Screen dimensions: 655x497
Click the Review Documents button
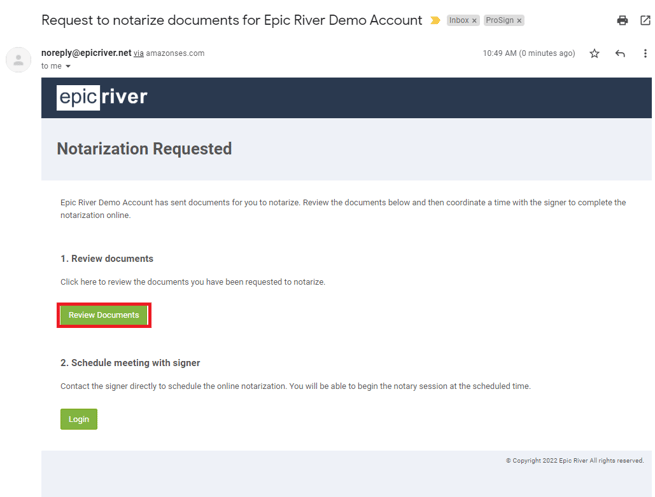coord(104,315)
